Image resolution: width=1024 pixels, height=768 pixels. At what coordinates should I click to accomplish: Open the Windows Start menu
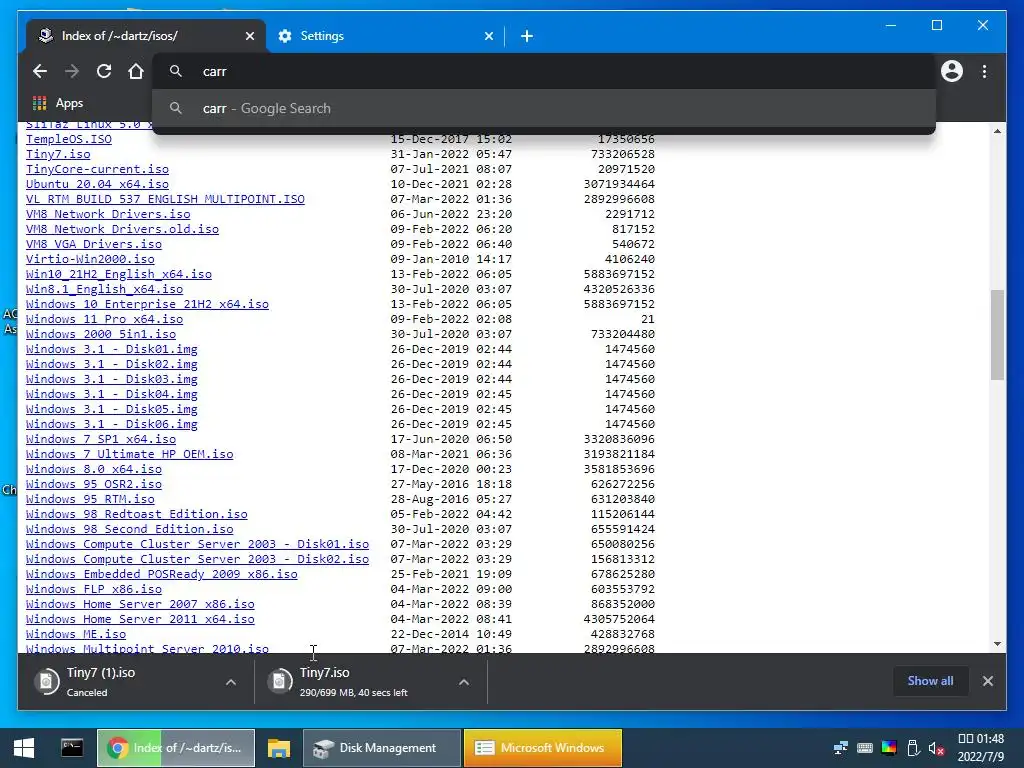point(24,748)
